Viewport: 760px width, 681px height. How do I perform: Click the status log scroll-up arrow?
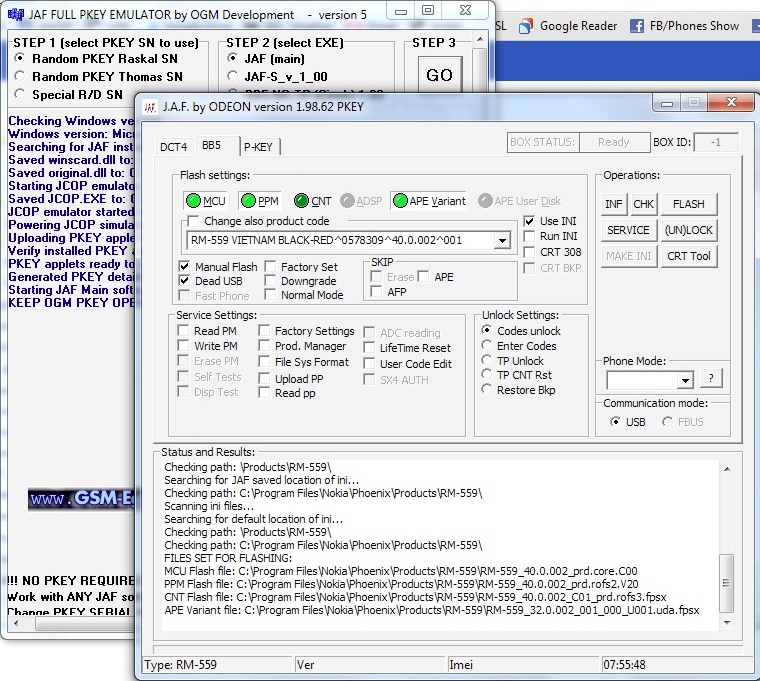point(727,469)
